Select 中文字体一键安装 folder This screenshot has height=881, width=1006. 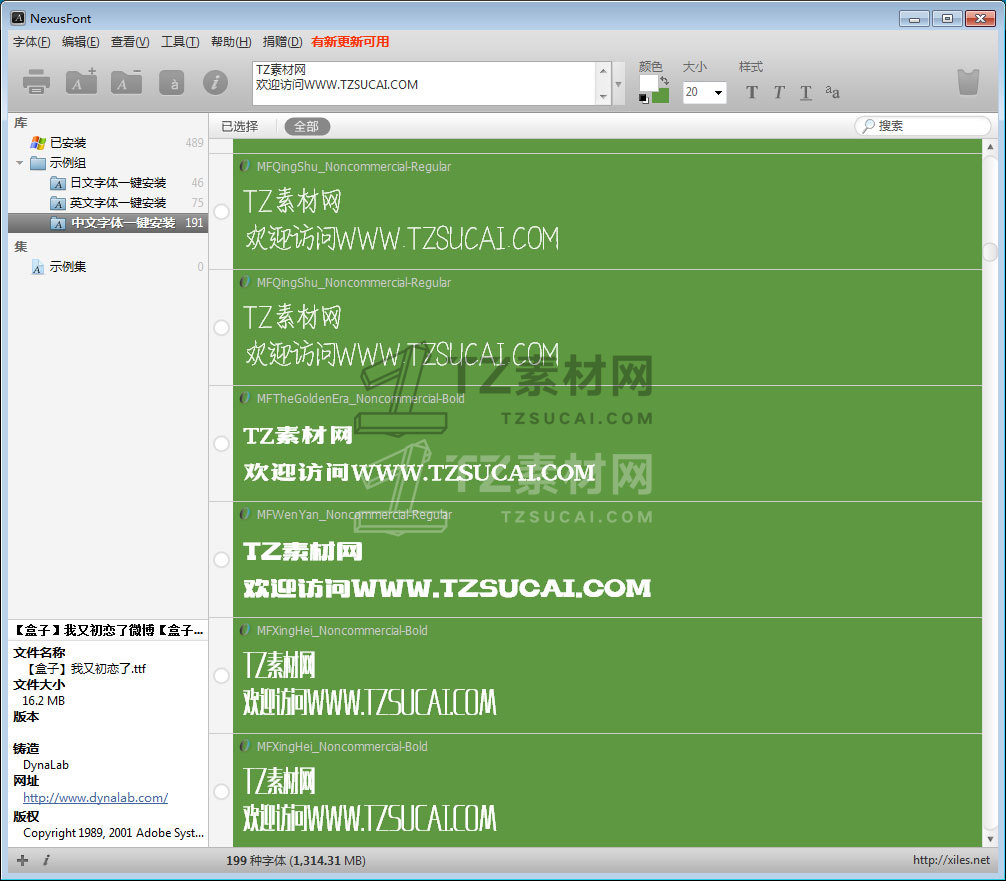(x=108, y=223)
